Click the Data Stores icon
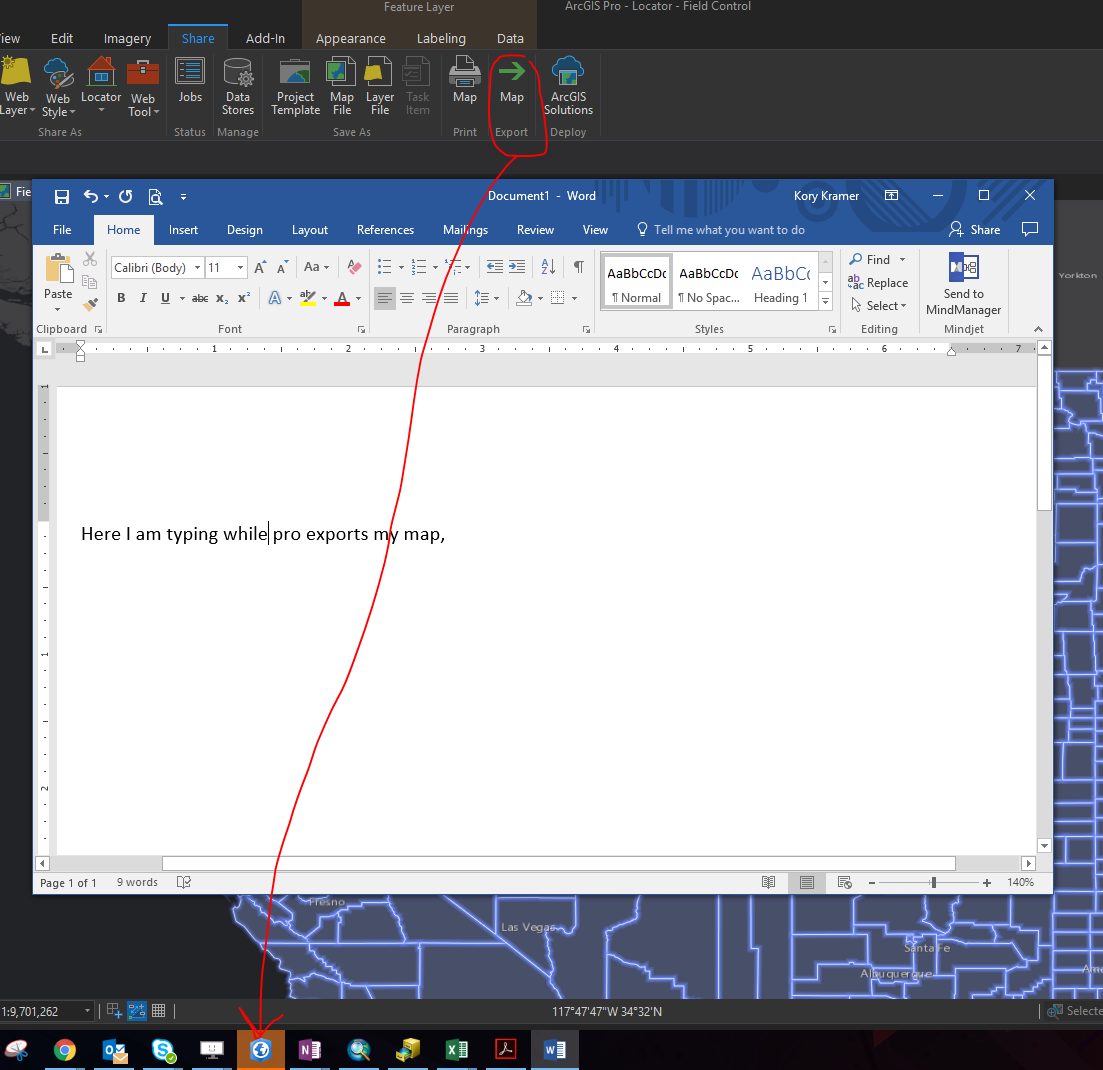The height and width of the screenshot is (1070, 1103). click(x=237, y=85)
